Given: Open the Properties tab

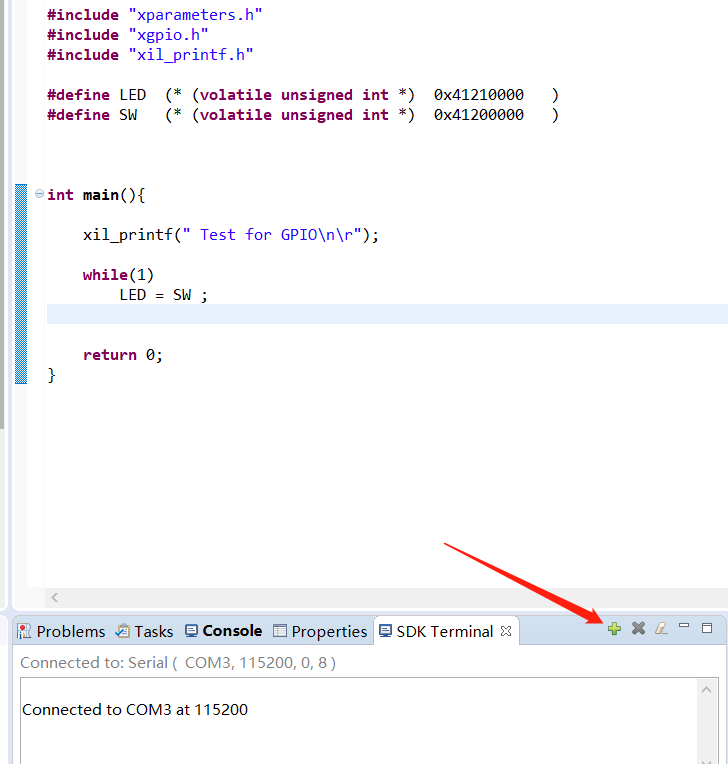Looking at the screenshot, I should (320, 631).
